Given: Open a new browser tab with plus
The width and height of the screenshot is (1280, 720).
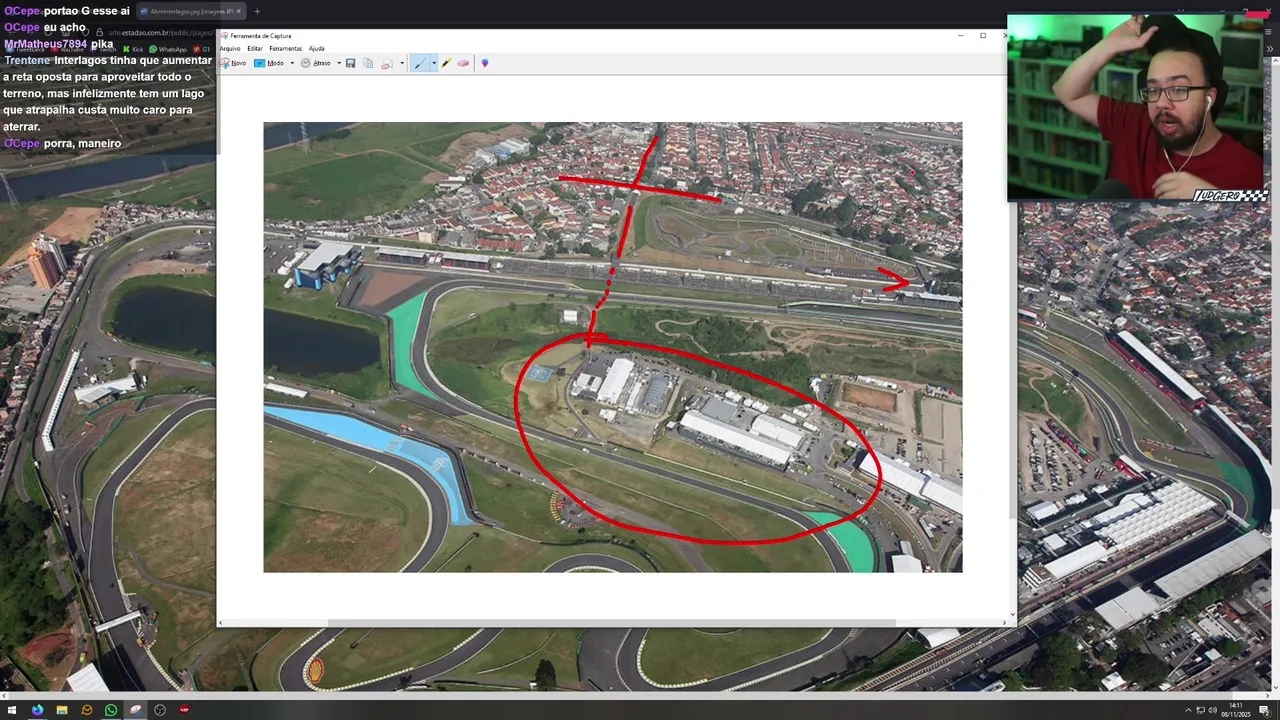Looking at the screenshot, I should pos(257,11).
